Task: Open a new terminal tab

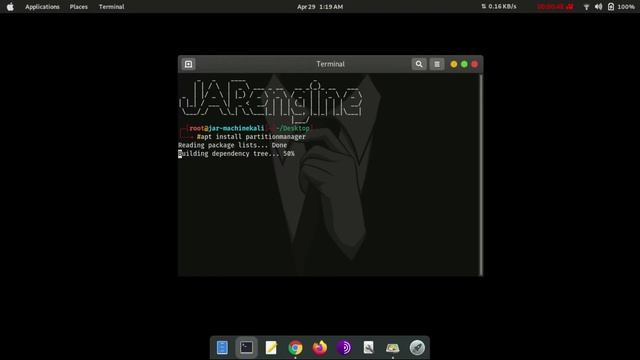Action: click(x=188, y=64)
